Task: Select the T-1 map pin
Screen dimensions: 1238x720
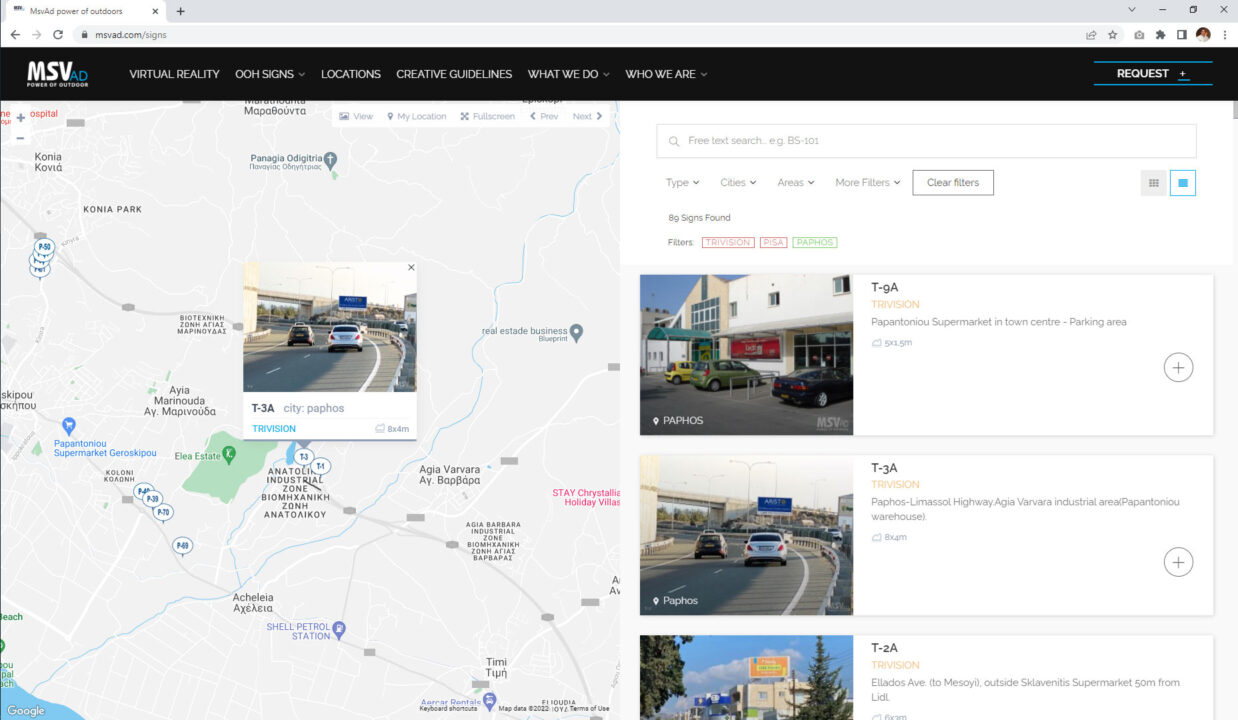Action: click(x=321, y=466)
